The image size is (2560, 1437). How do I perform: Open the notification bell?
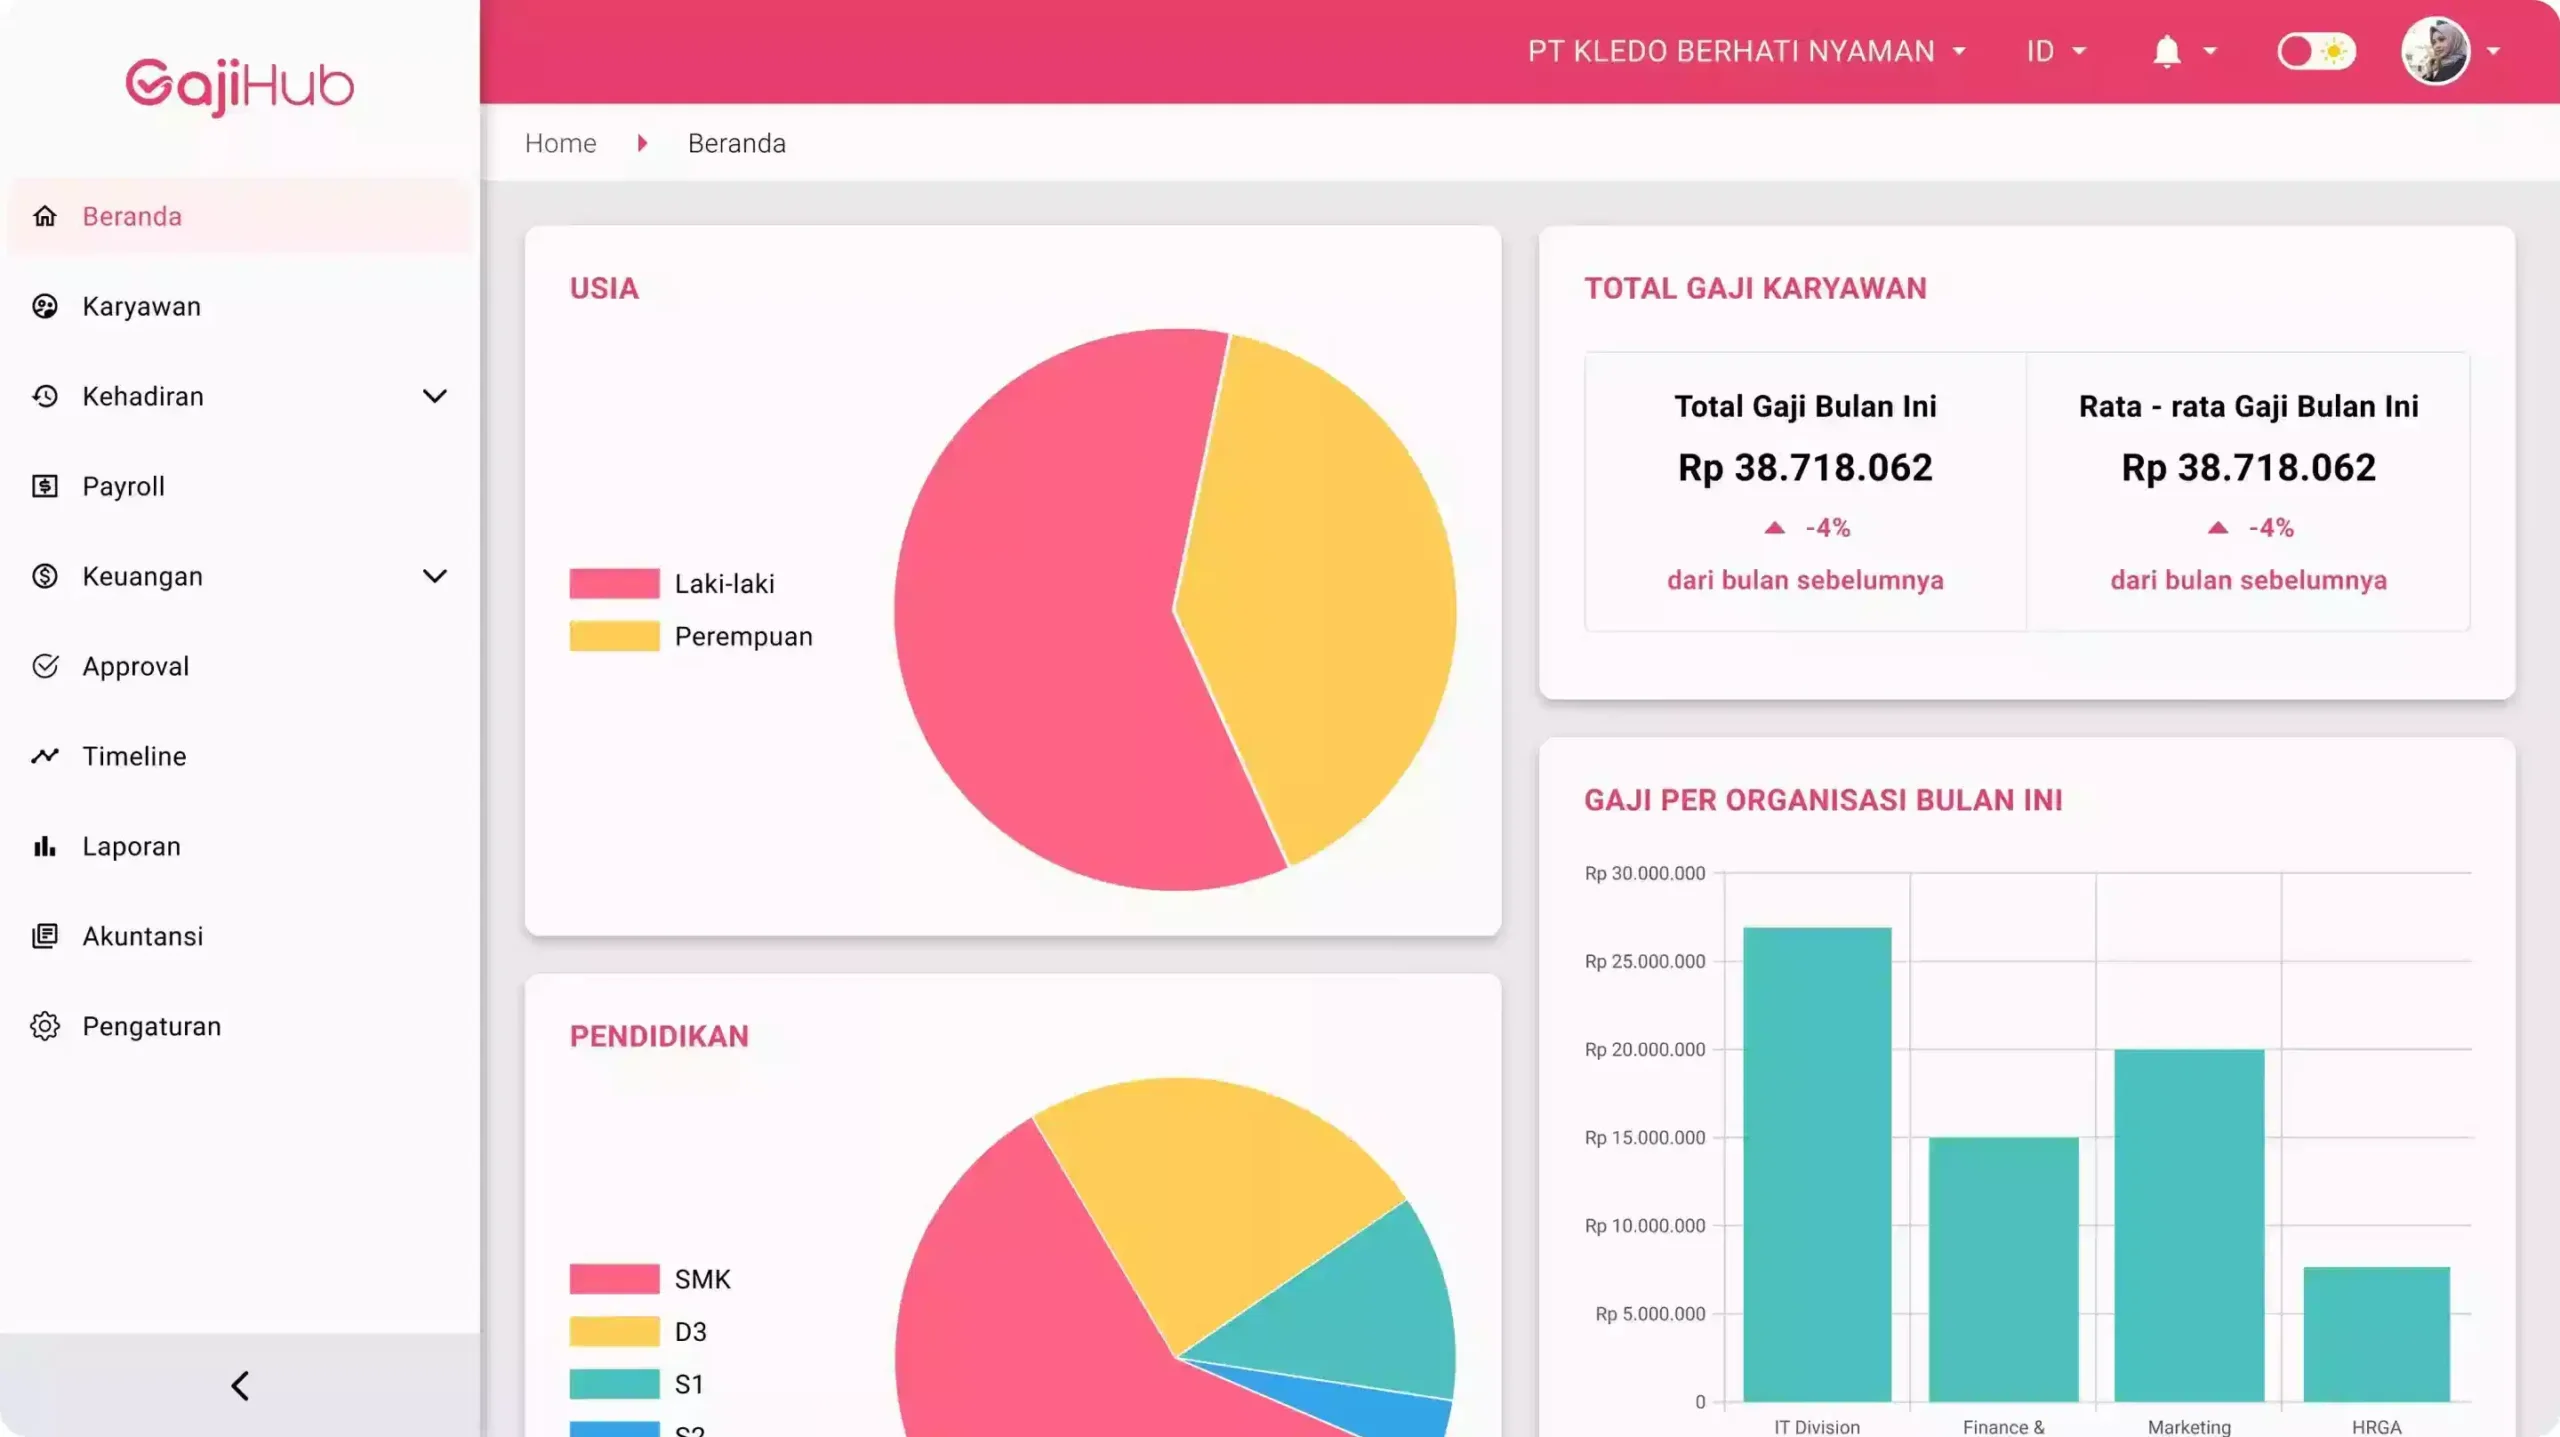click(x=2166, y=51)
